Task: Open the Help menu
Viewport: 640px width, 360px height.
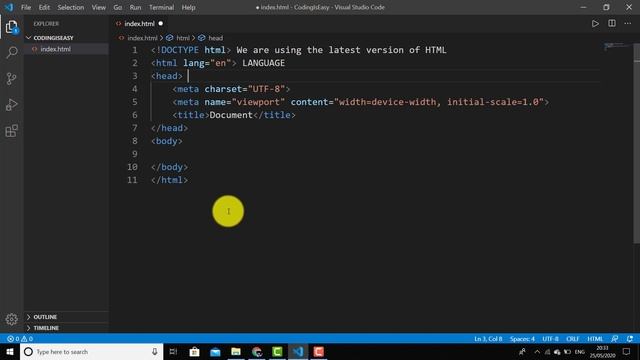Action: (188, 7)
